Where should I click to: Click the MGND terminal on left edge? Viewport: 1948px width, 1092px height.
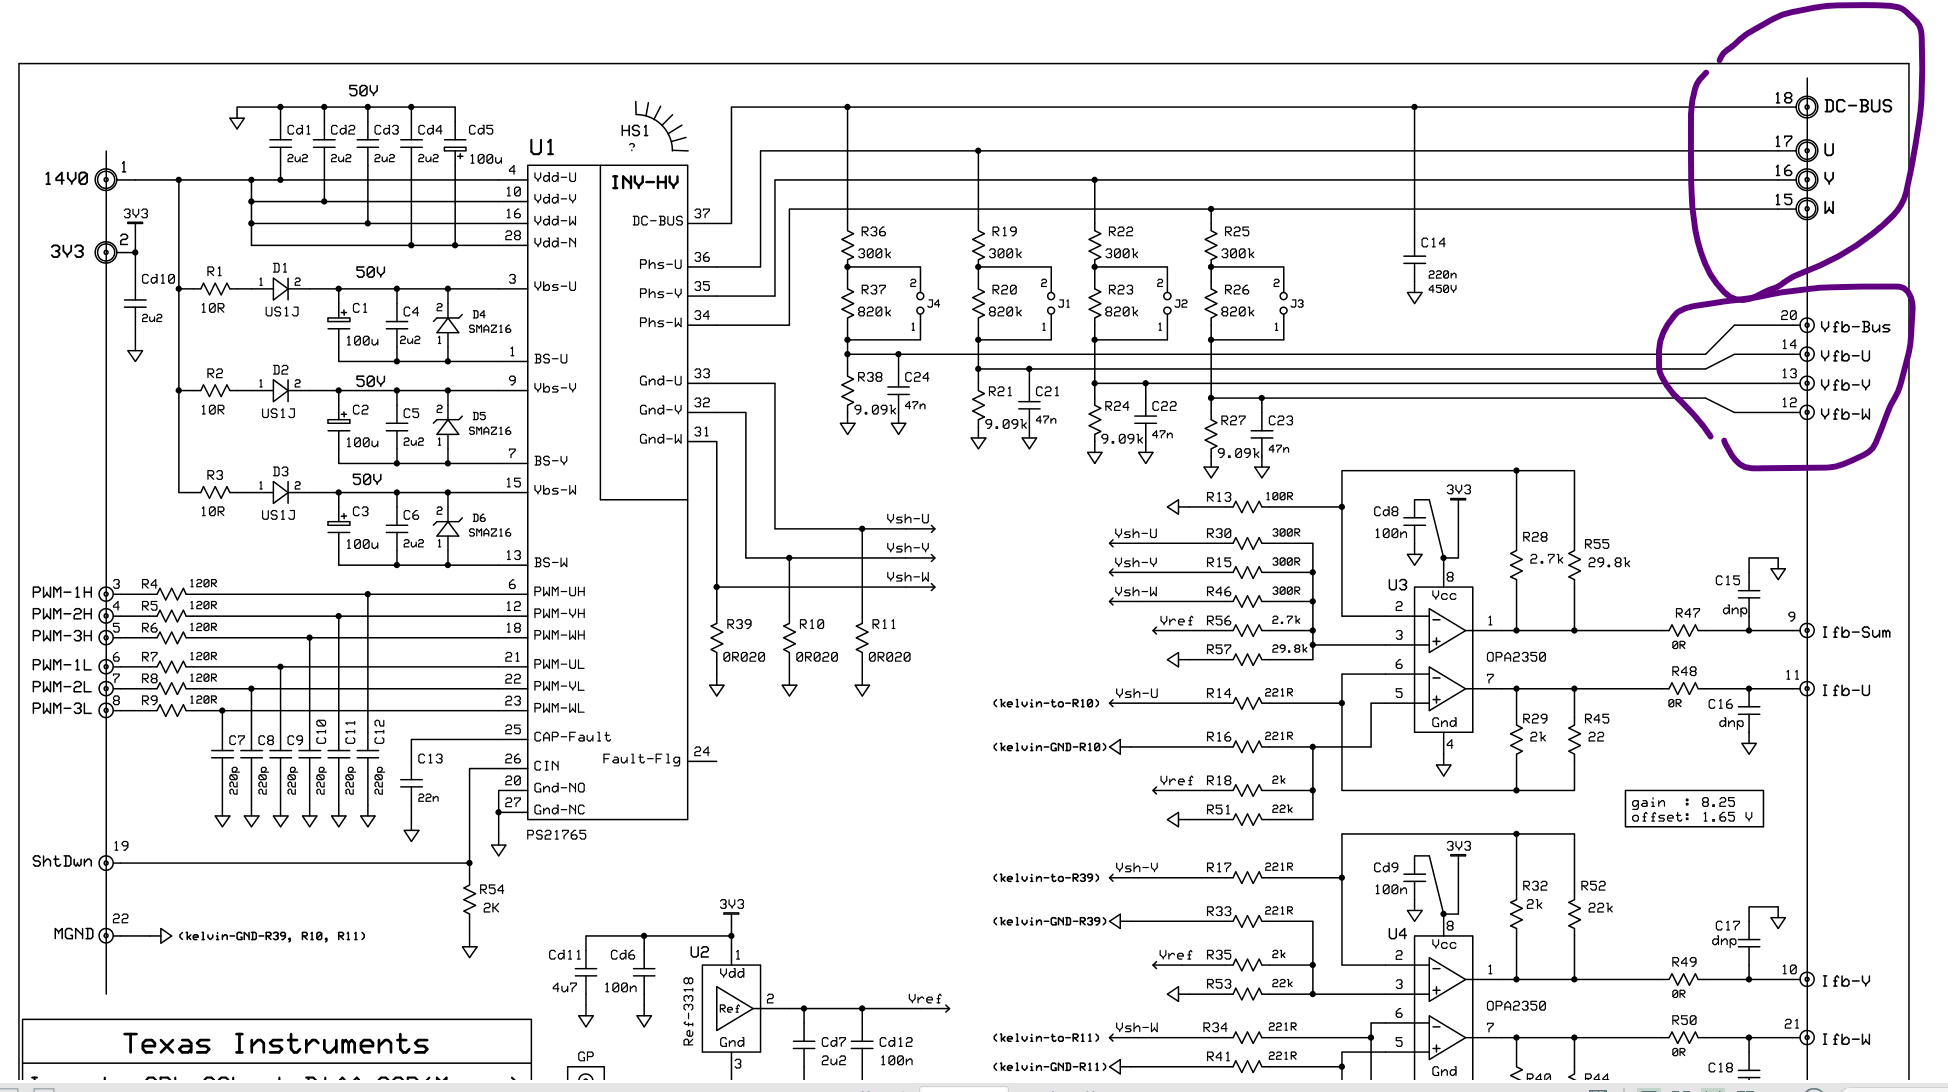[105, 935]
